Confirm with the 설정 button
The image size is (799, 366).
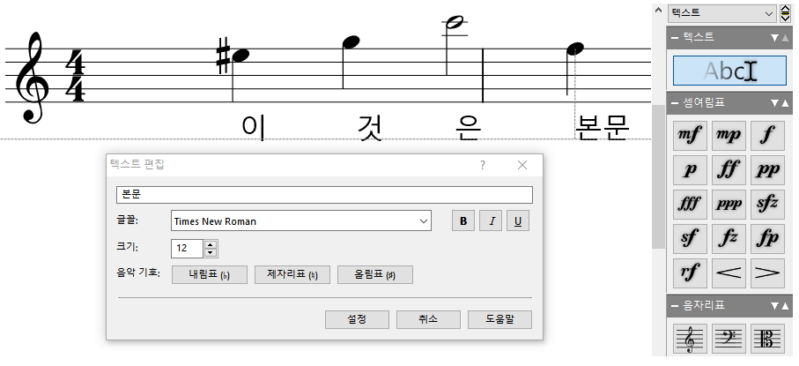357,320
